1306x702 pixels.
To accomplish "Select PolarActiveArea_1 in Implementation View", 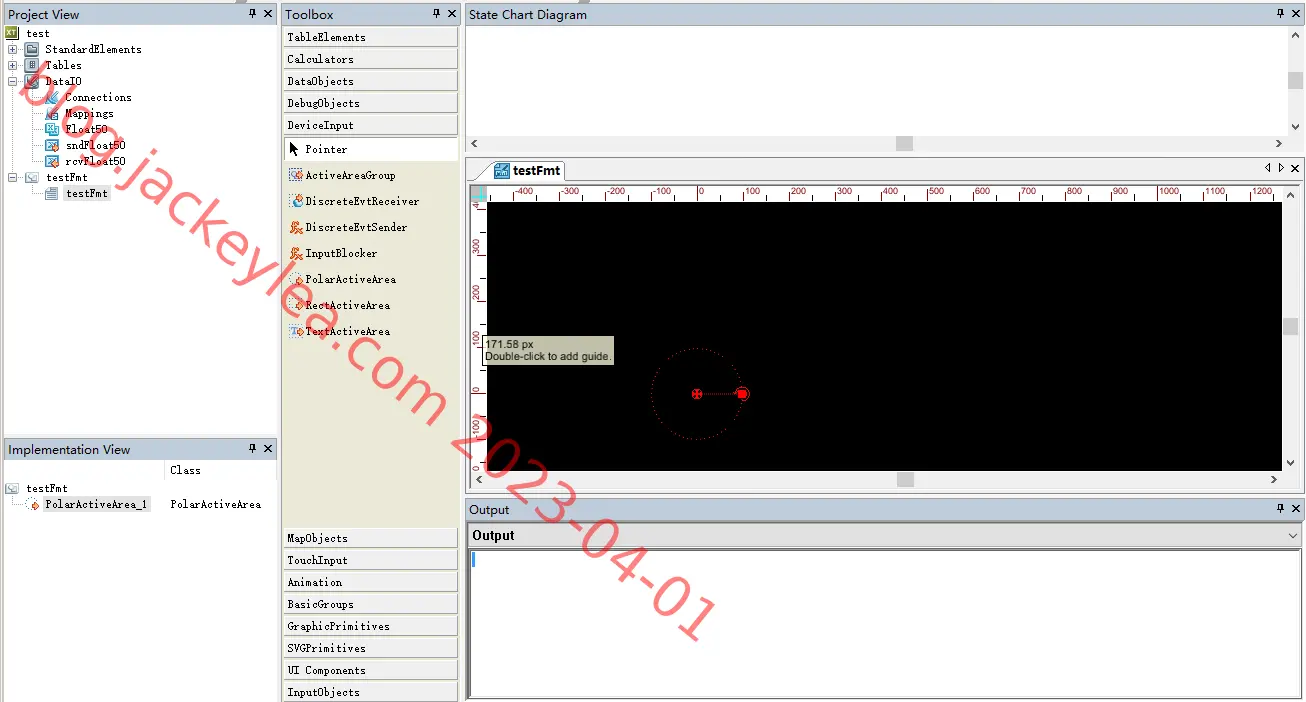I will pyautogui.click(x=96, y=505).
